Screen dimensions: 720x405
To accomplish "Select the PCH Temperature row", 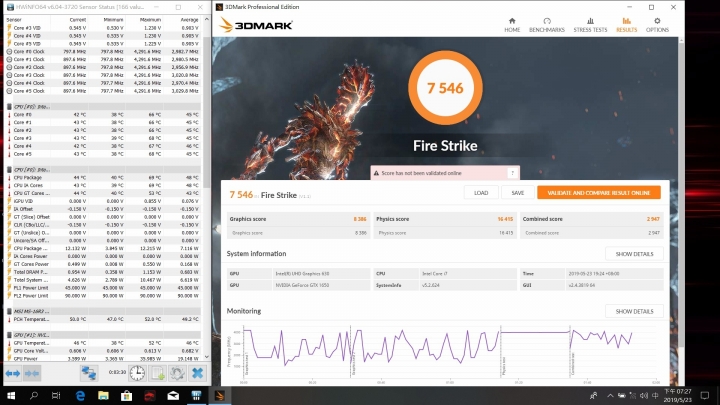I will coord(103,319).
